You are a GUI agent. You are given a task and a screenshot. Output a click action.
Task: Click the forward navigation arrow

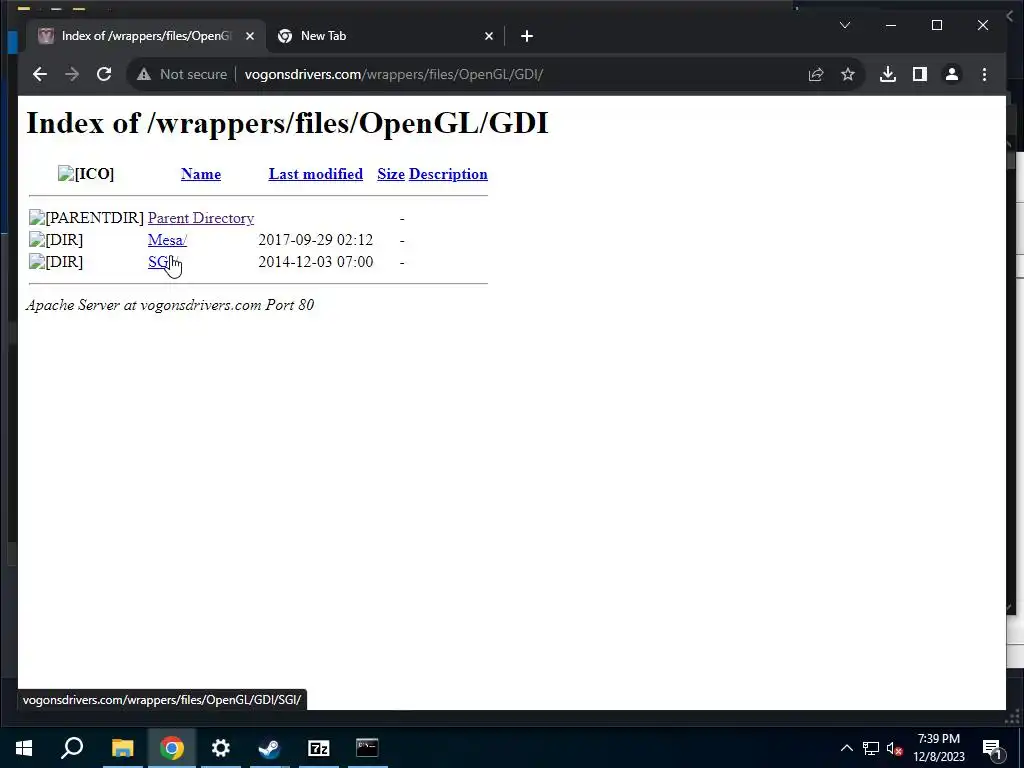72,74
